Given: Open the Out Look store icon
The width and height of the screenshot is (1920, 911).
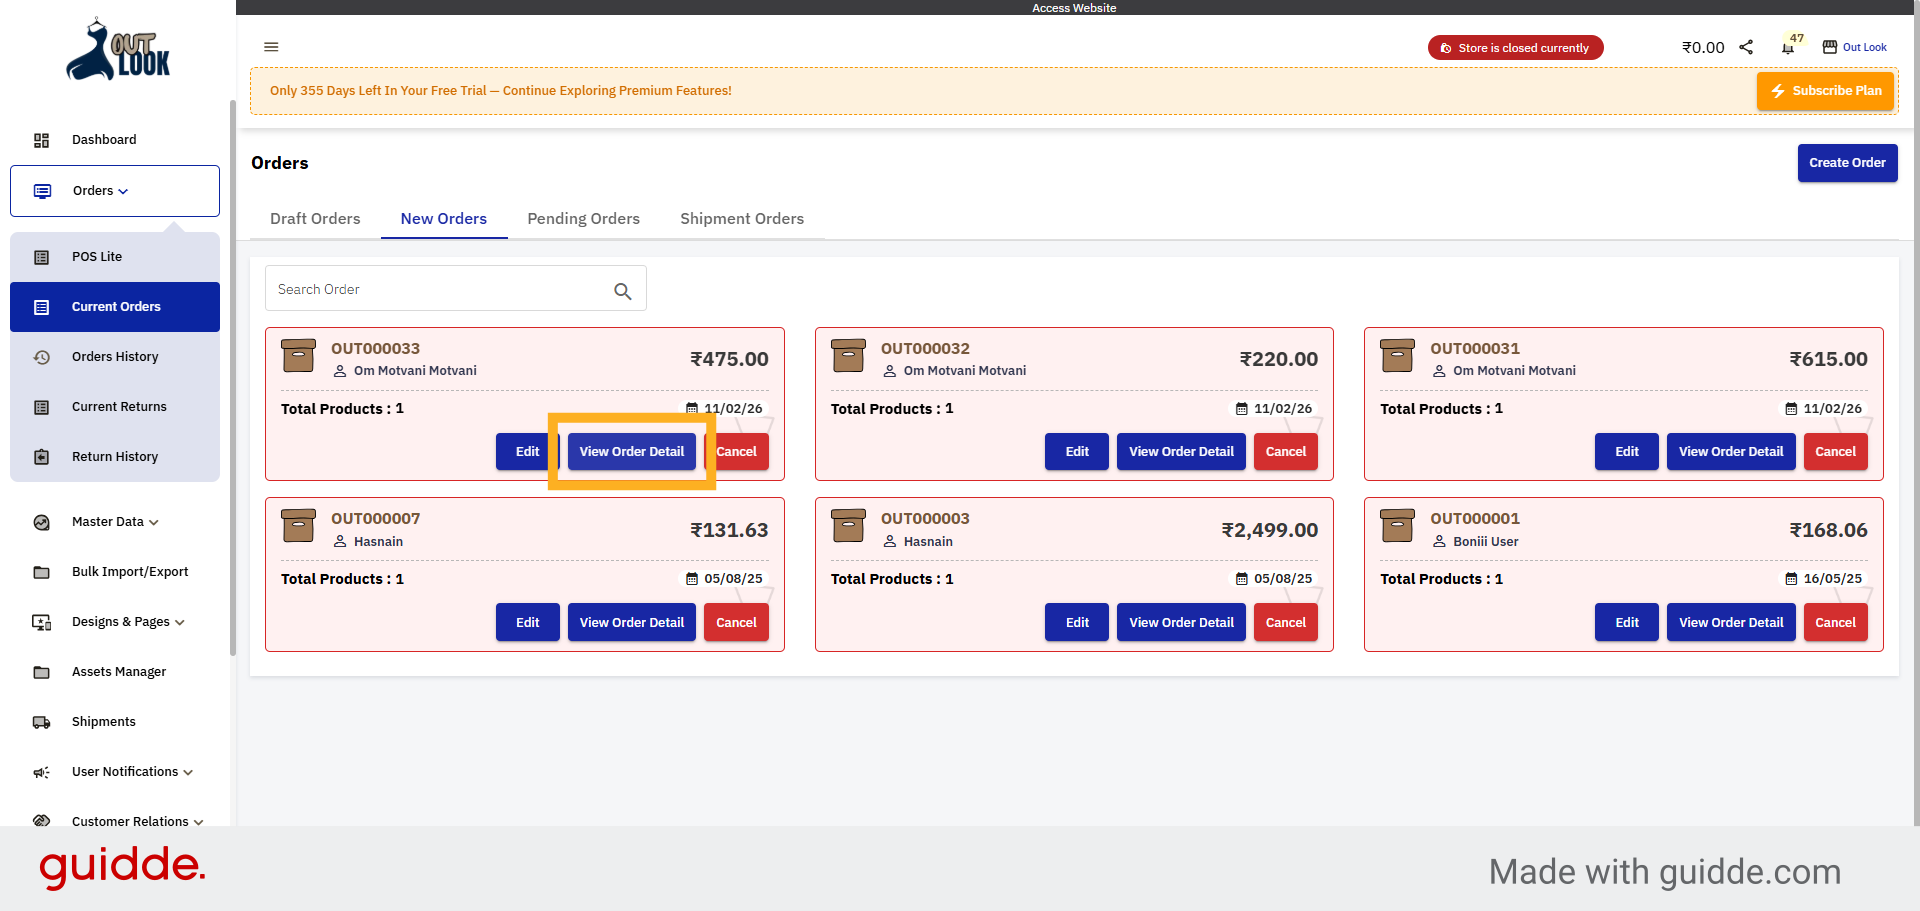Looking at the screenshot, I should (1830, 46).
